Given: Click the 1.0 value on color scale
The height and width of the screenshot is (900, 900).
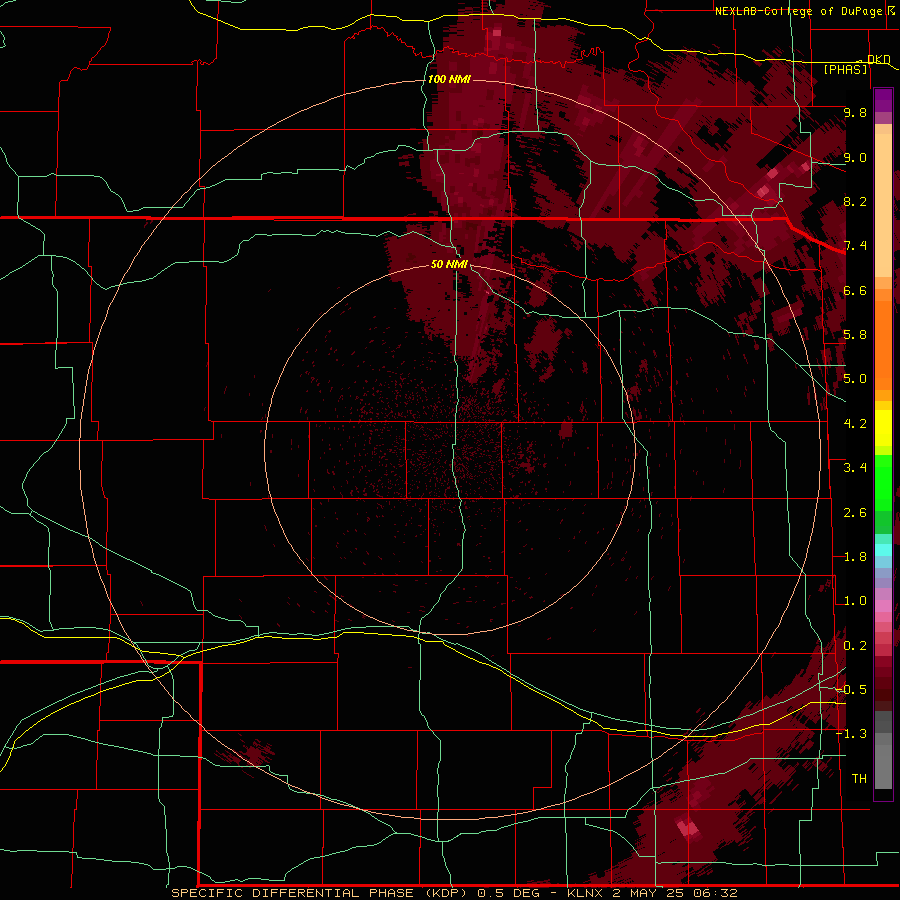Looking at the screenshot, I should 855,601.
